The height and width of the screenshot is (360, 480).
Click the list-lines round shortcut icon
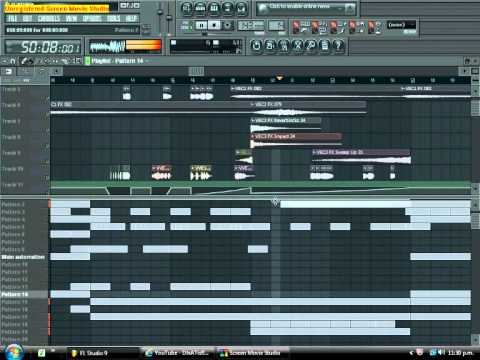(x=324, y=46)
